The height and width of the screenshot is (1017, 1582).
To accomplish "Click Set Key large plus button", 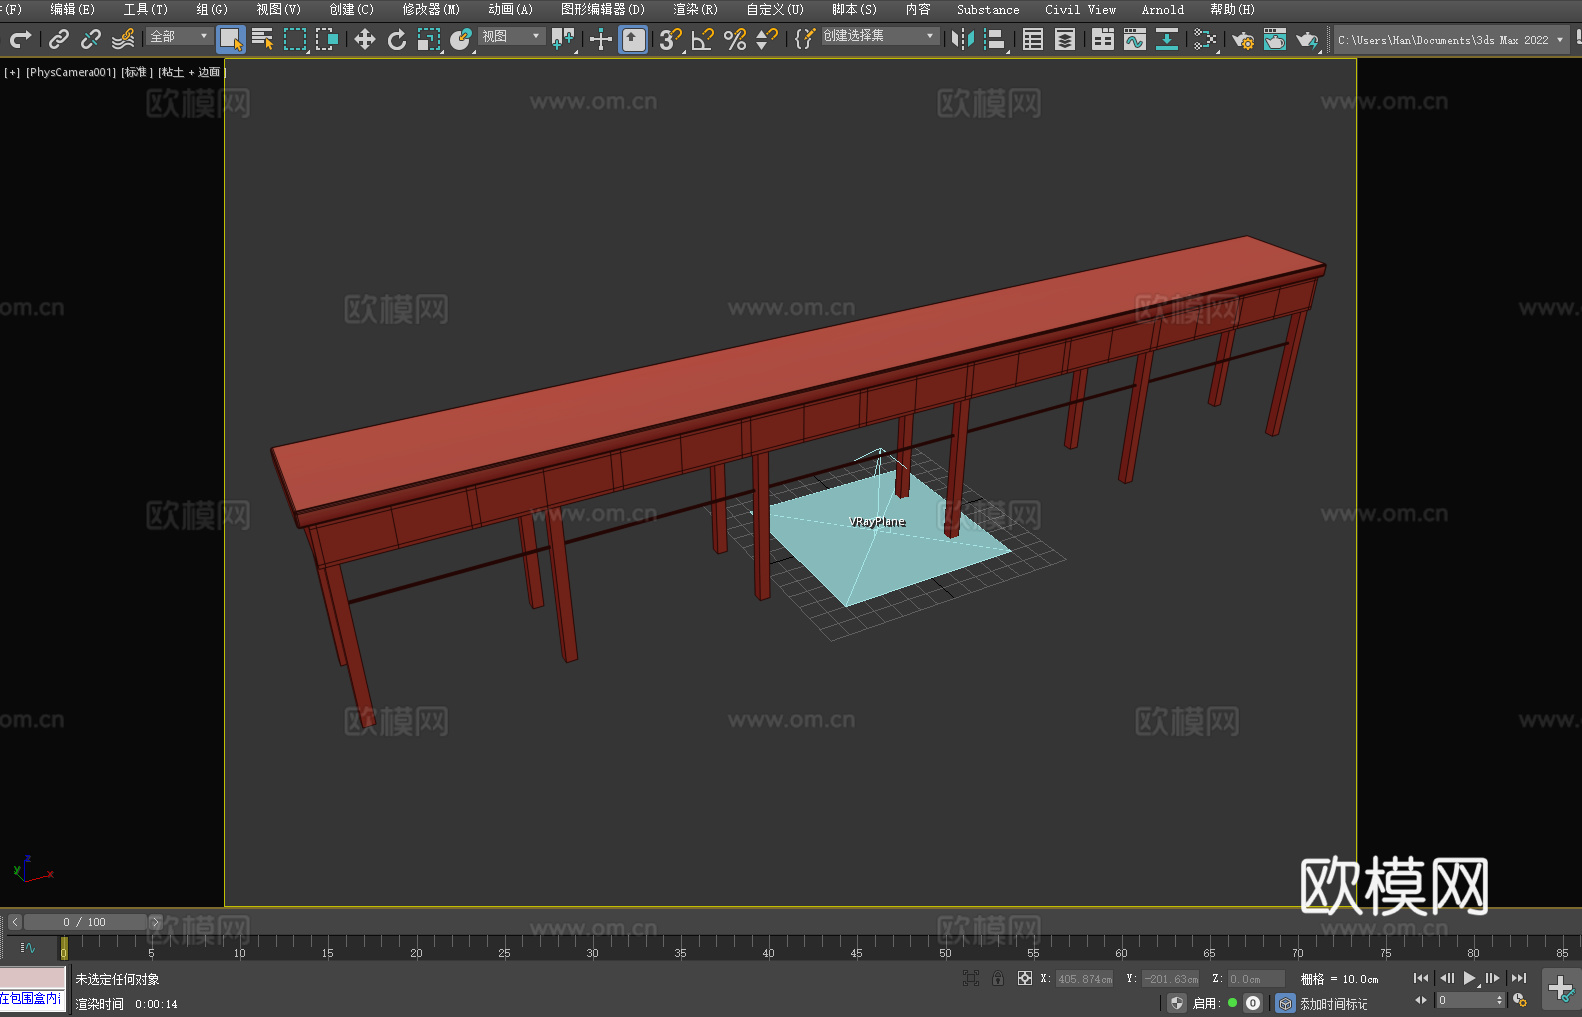I will coord(1560,989).
